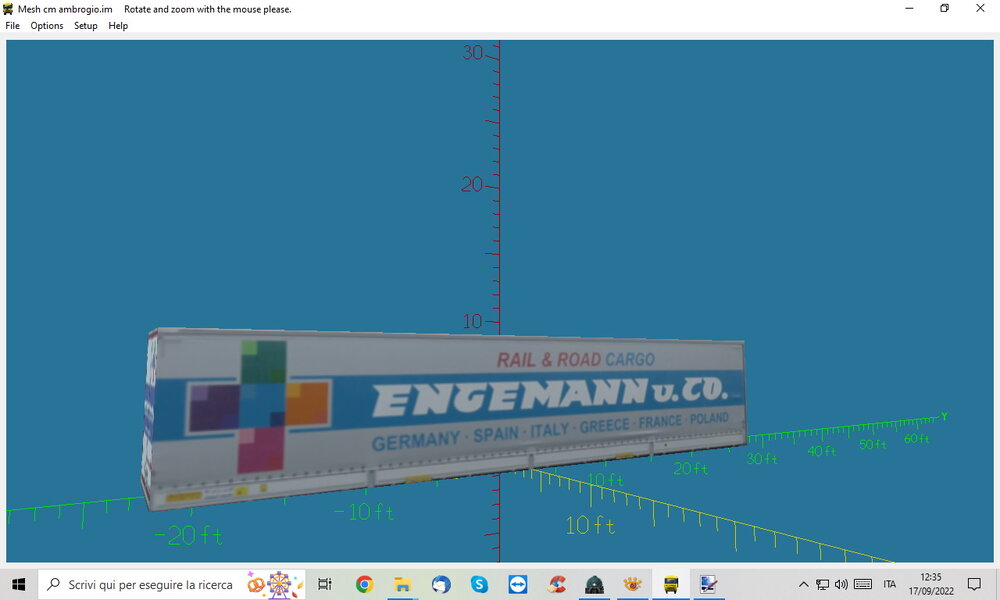Click the network status tray icon
The height and width of the screenshot is (600, 1000).
pos(823,584)
